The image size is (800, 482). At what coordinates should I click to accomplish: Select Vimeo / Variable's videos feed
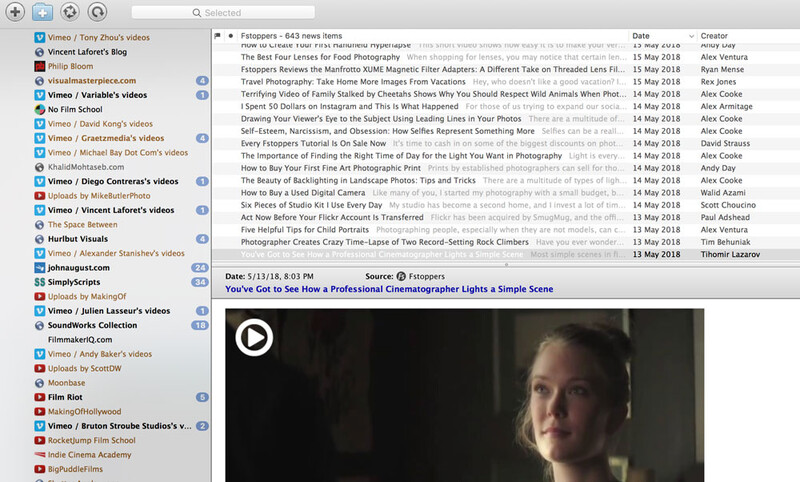tap(97, 95)
